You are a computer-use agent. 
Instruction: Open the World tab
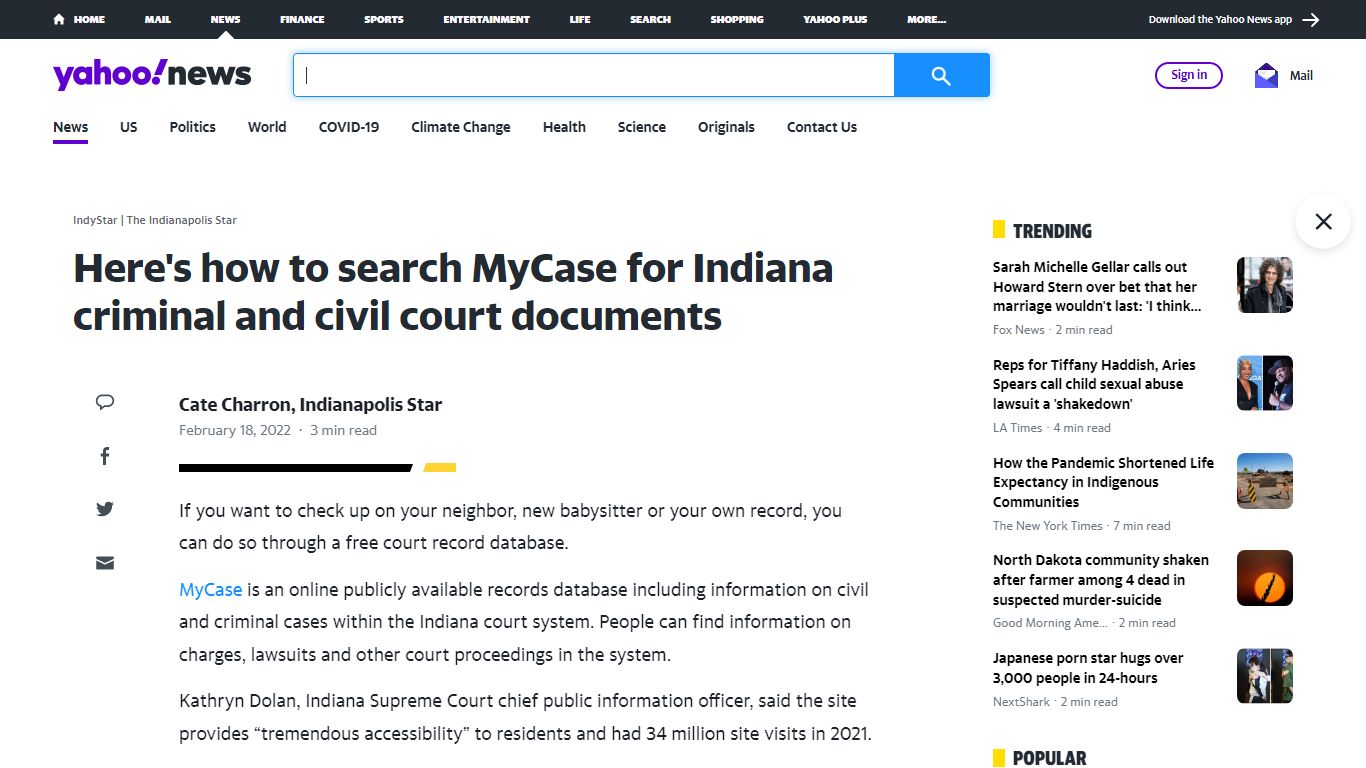click(267, 127)
